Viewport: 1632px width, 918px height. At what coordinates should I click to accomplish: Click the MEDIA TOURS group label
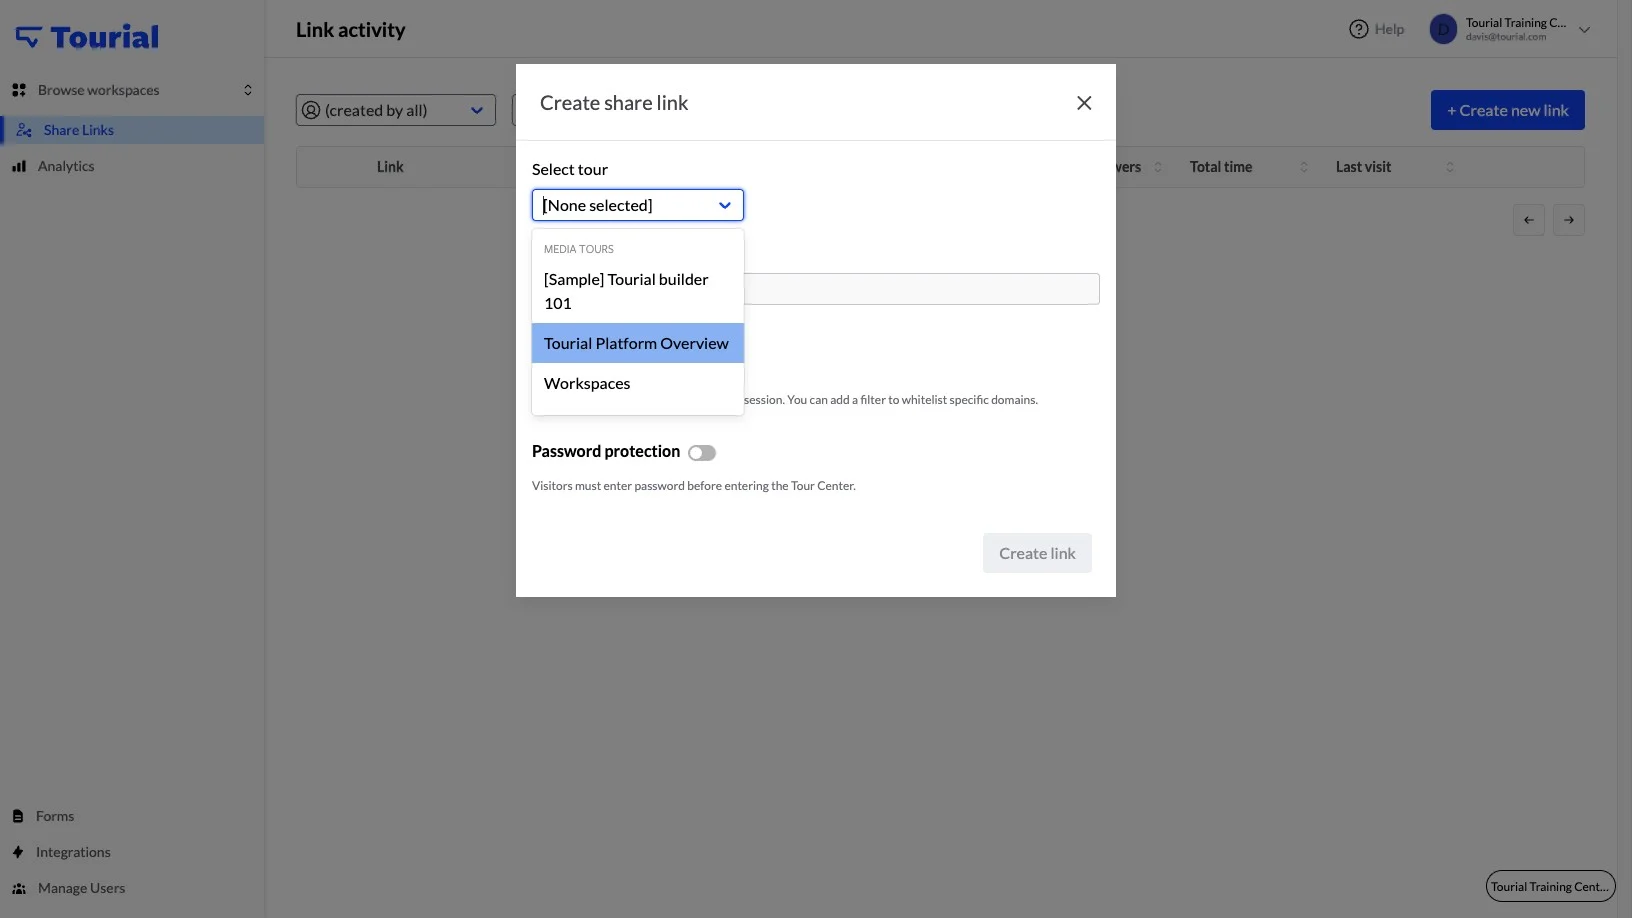(579, 249)
